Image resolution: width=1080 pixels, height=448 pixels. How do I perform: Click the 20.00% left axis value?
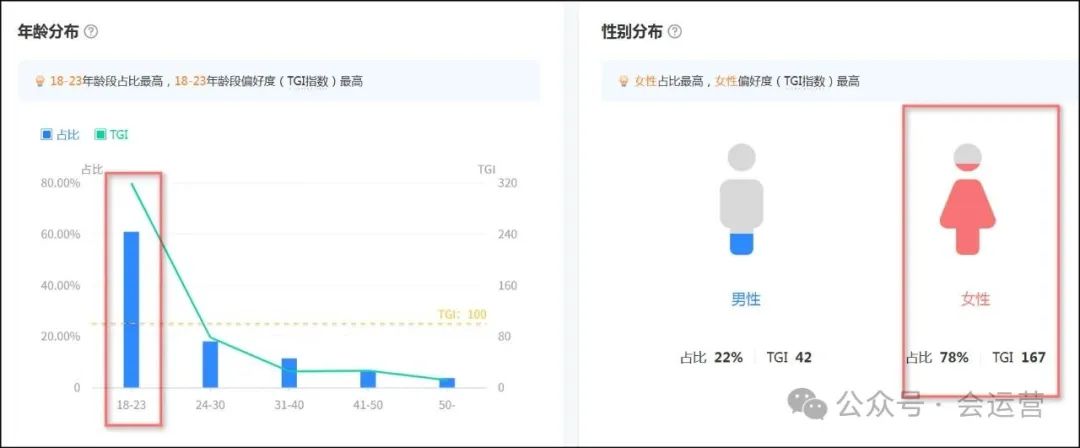point(61,336)
